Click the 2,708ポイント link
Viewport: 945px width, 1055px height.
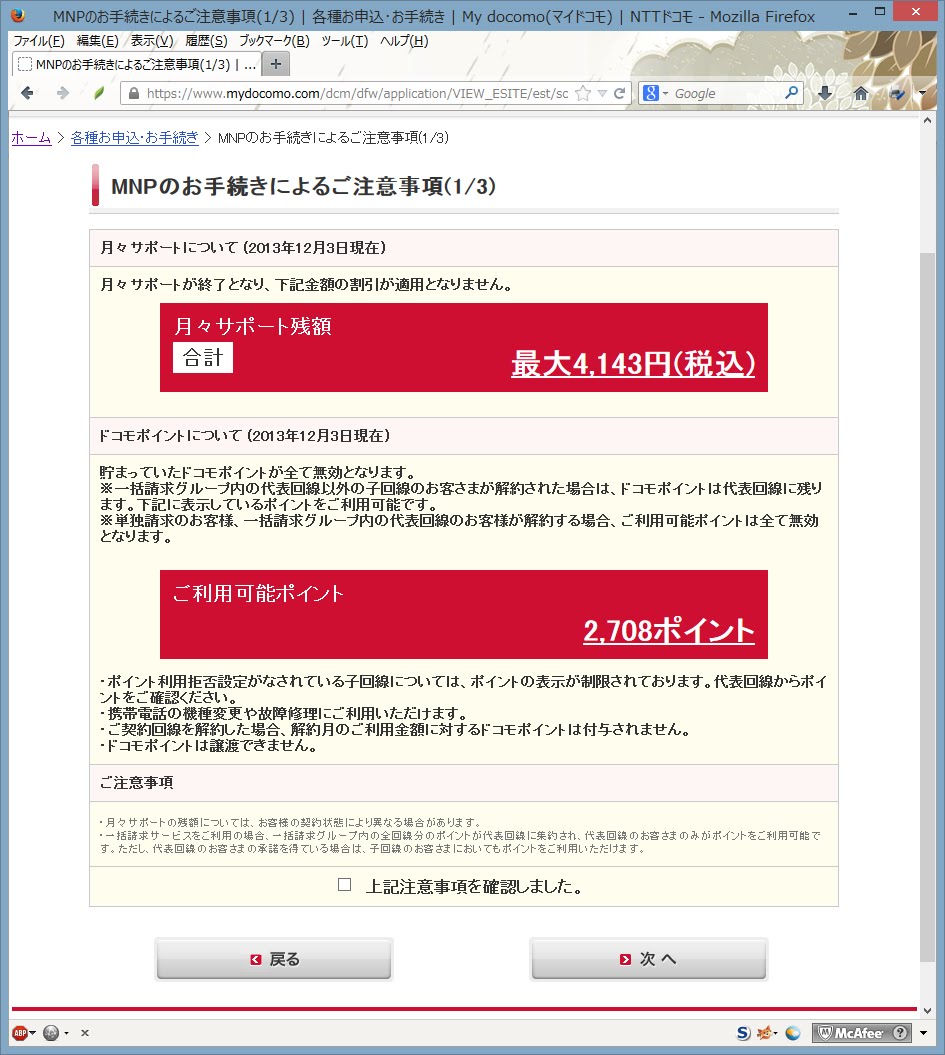669,630
